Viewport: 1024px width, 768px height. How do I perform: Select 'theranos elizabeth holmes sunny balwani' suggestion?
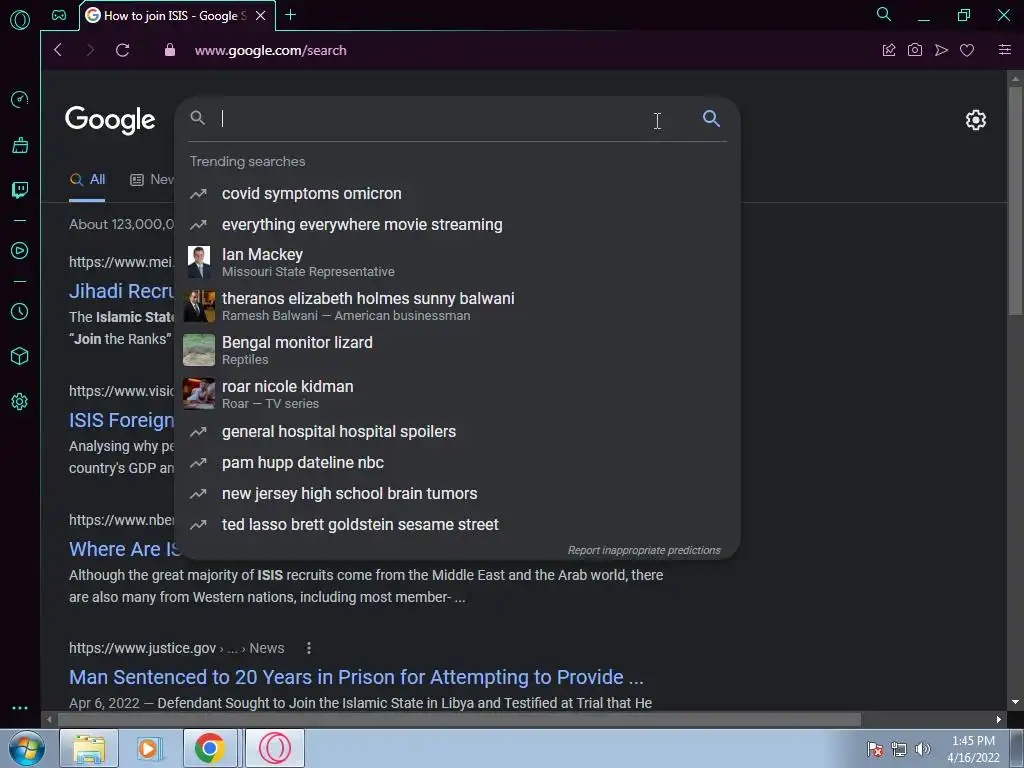tap(457, 306)
